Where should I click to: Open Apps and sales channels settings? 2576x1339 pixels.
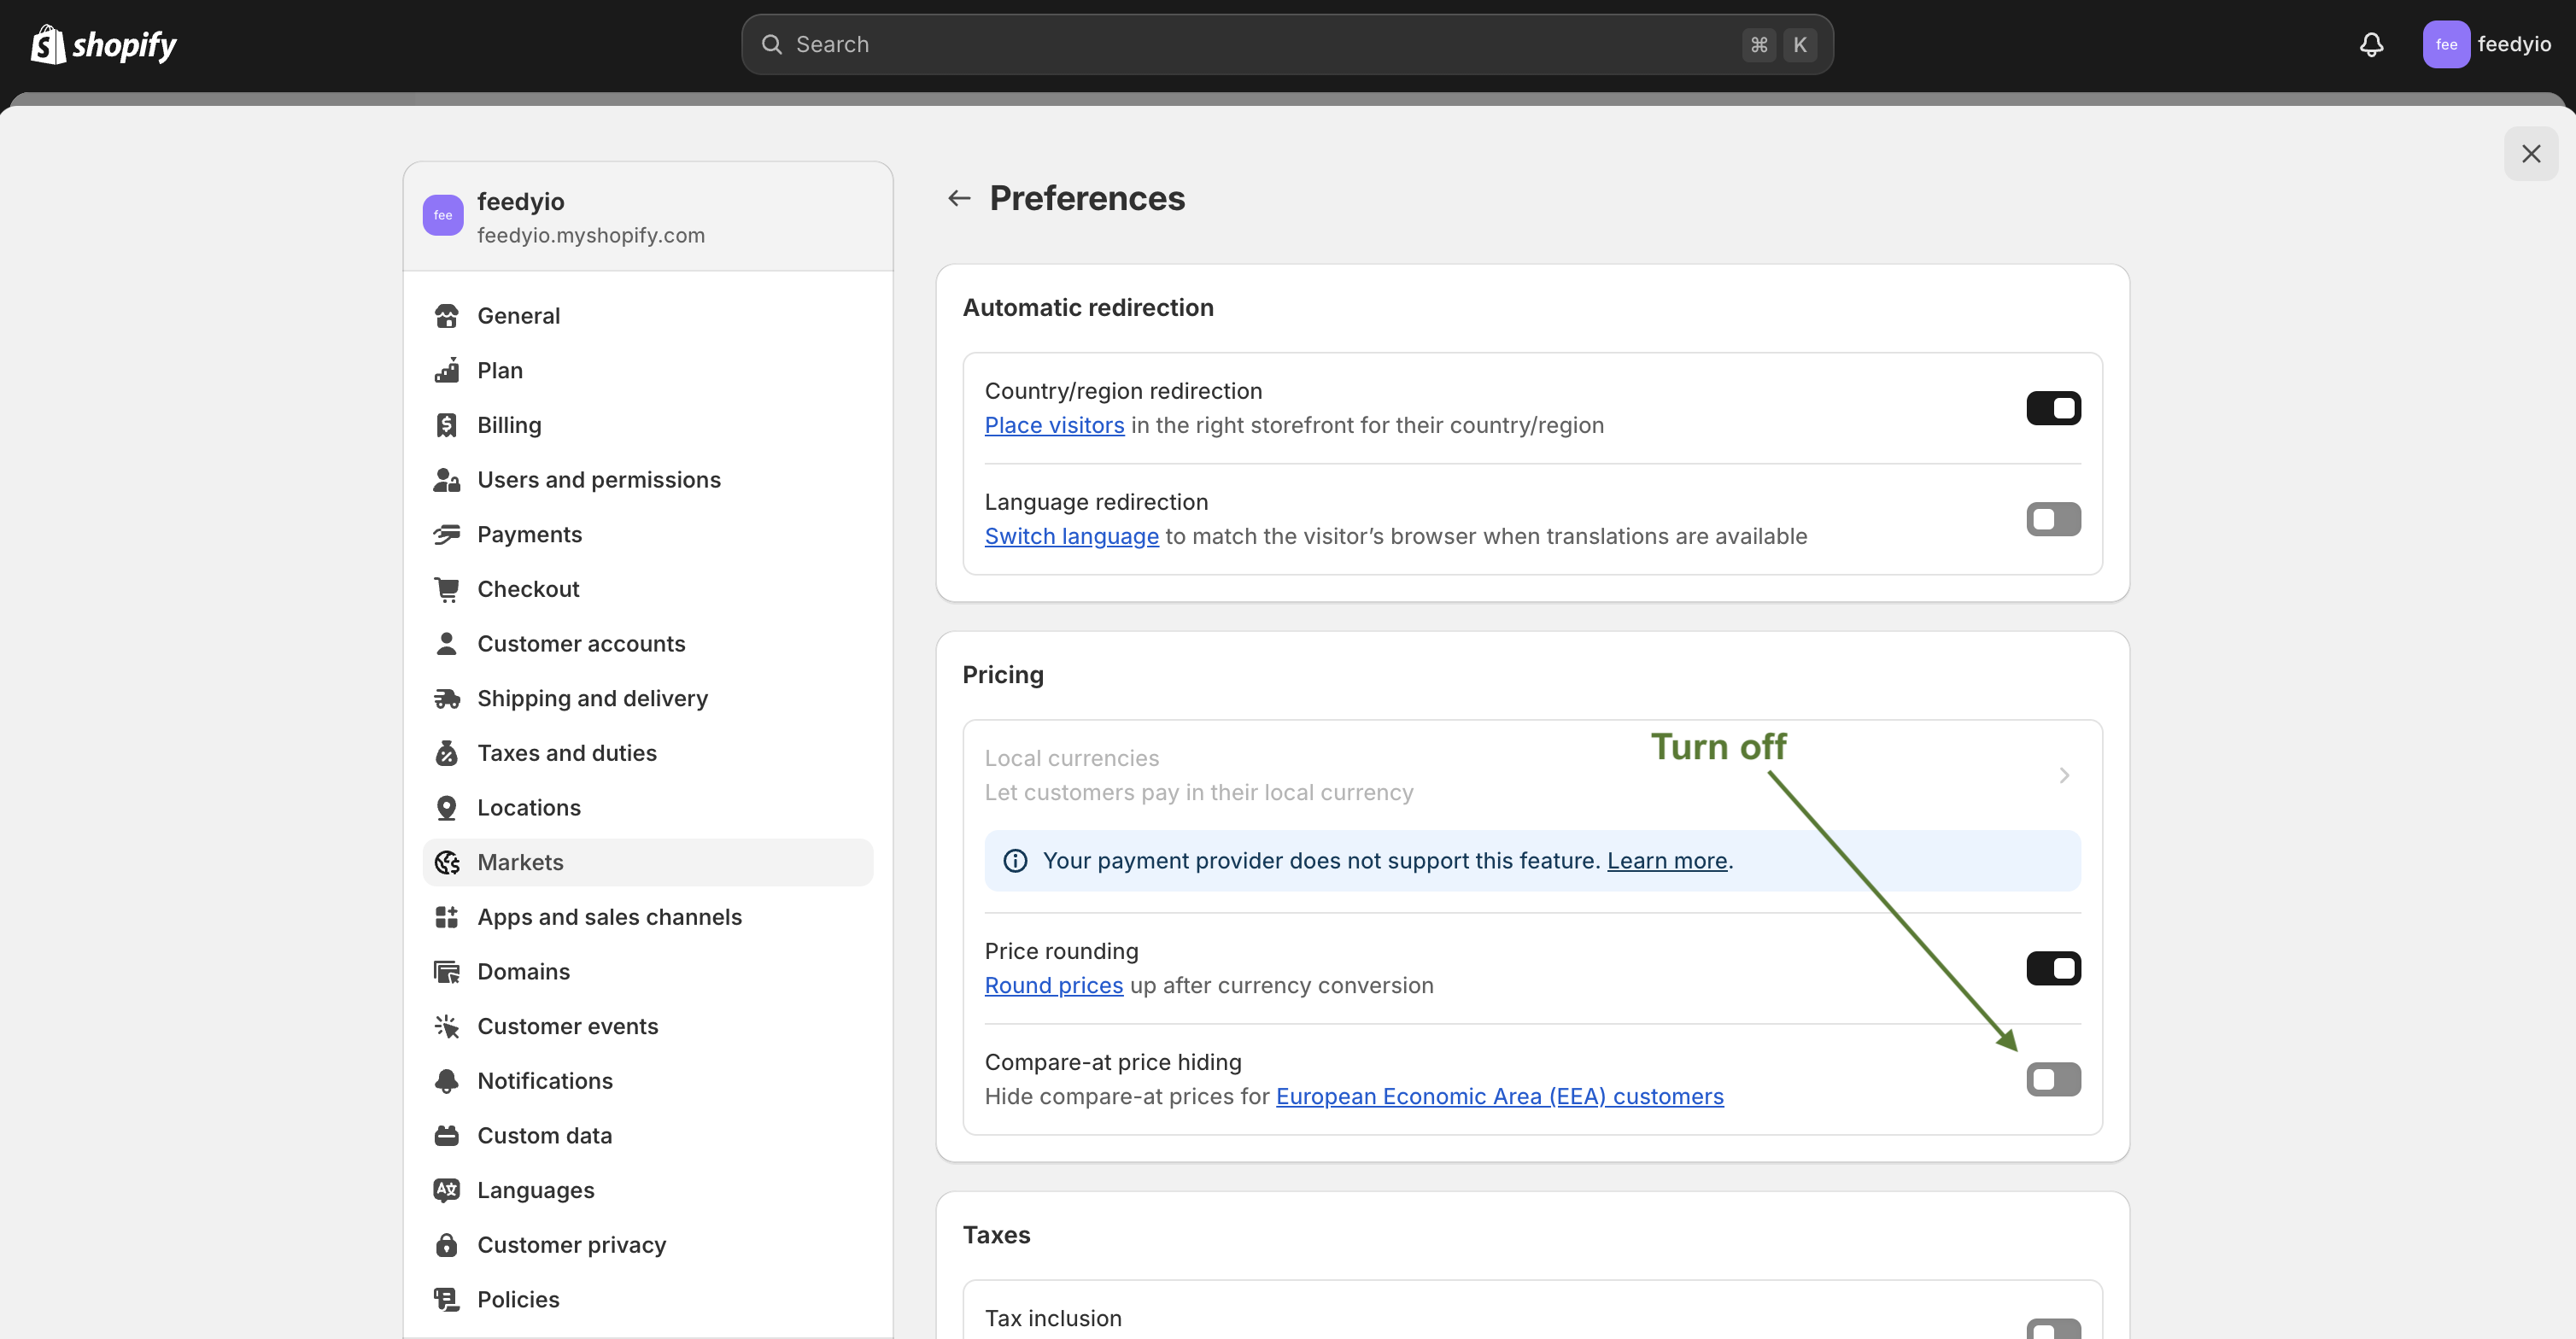pos(648,917)
